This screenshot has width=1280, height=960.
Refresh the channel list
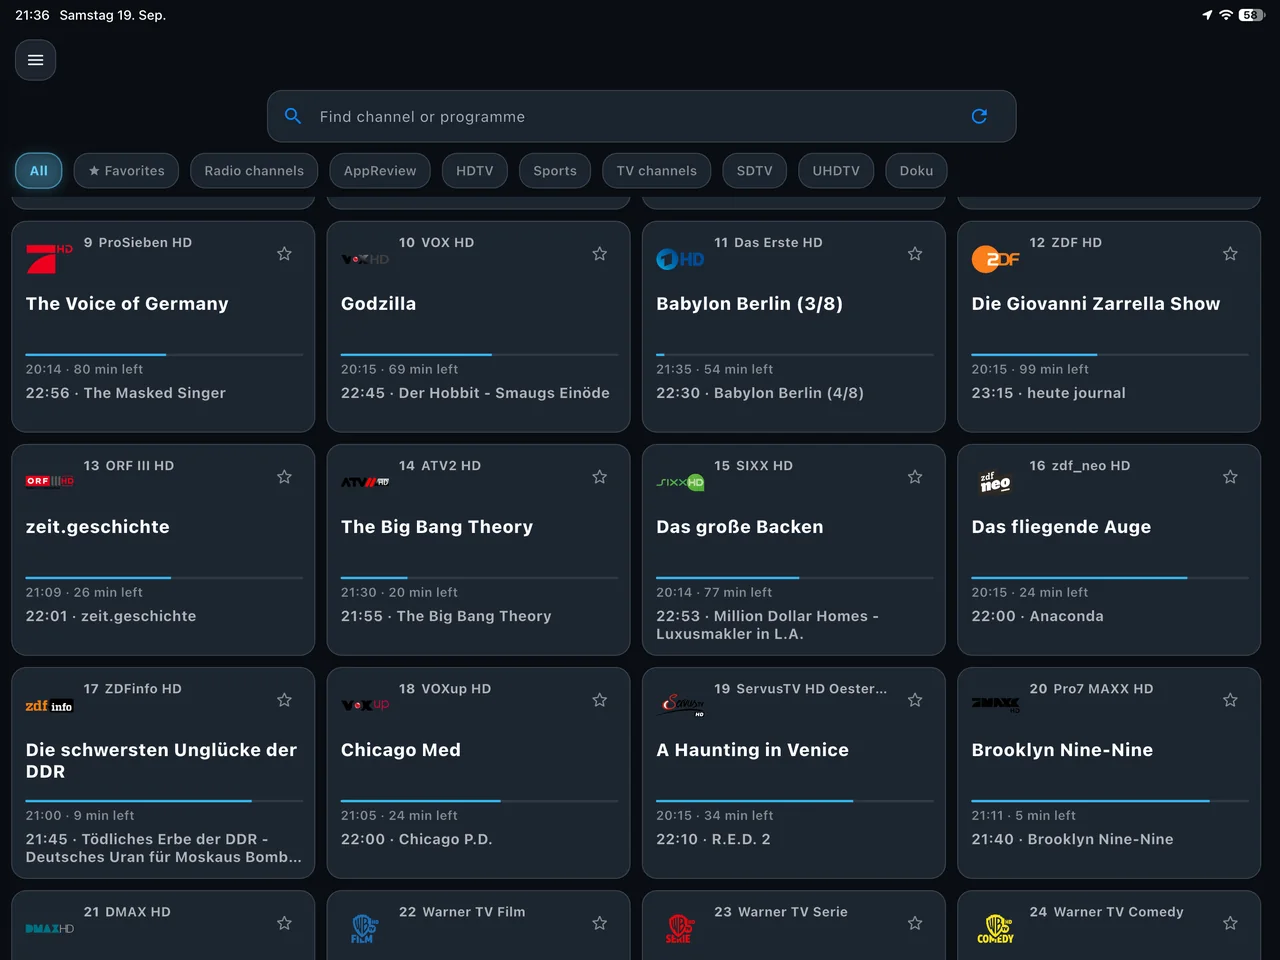click(980, 116)
